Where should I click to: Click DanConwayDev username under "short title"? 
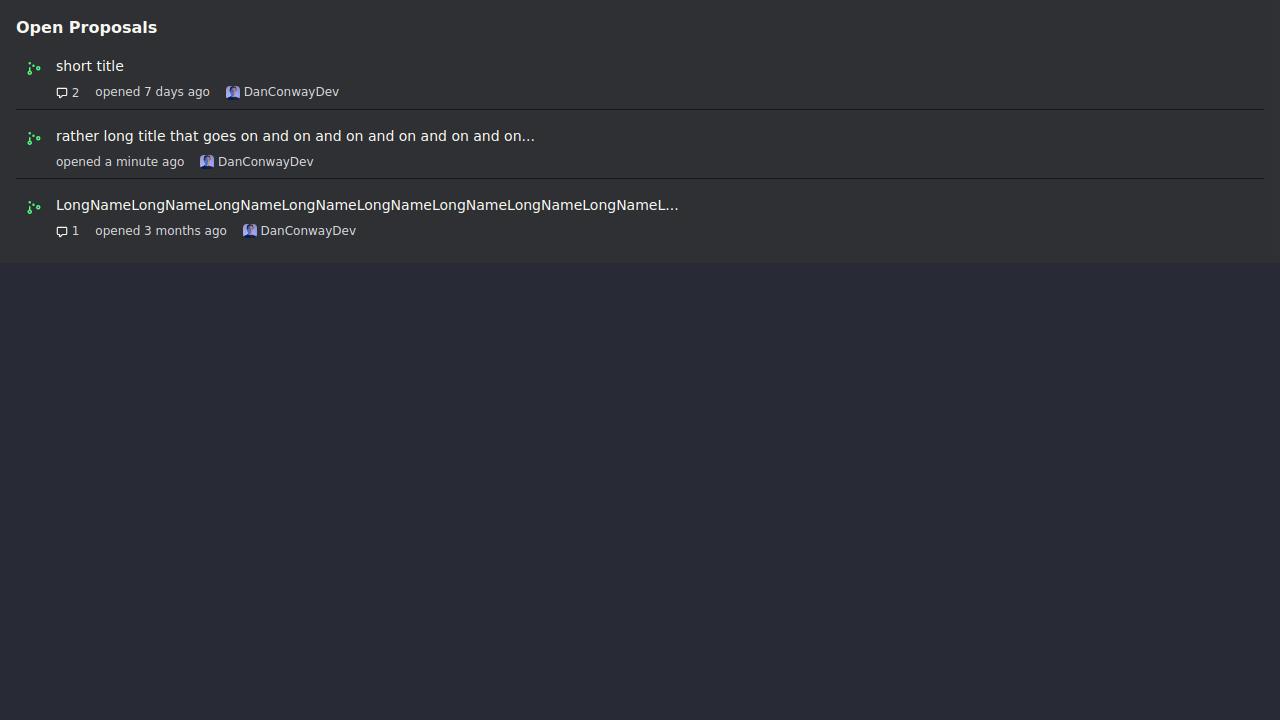click(x=291, y=92)
